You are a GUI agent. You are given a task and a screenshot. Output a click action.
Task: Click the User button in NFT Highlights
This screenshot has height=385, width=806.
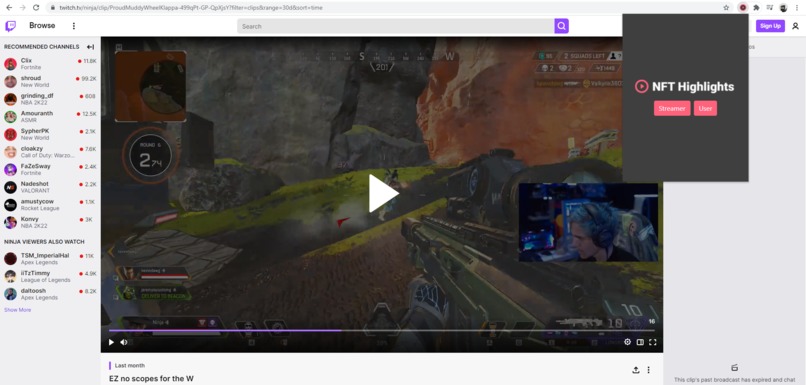[x=705, y=108]
